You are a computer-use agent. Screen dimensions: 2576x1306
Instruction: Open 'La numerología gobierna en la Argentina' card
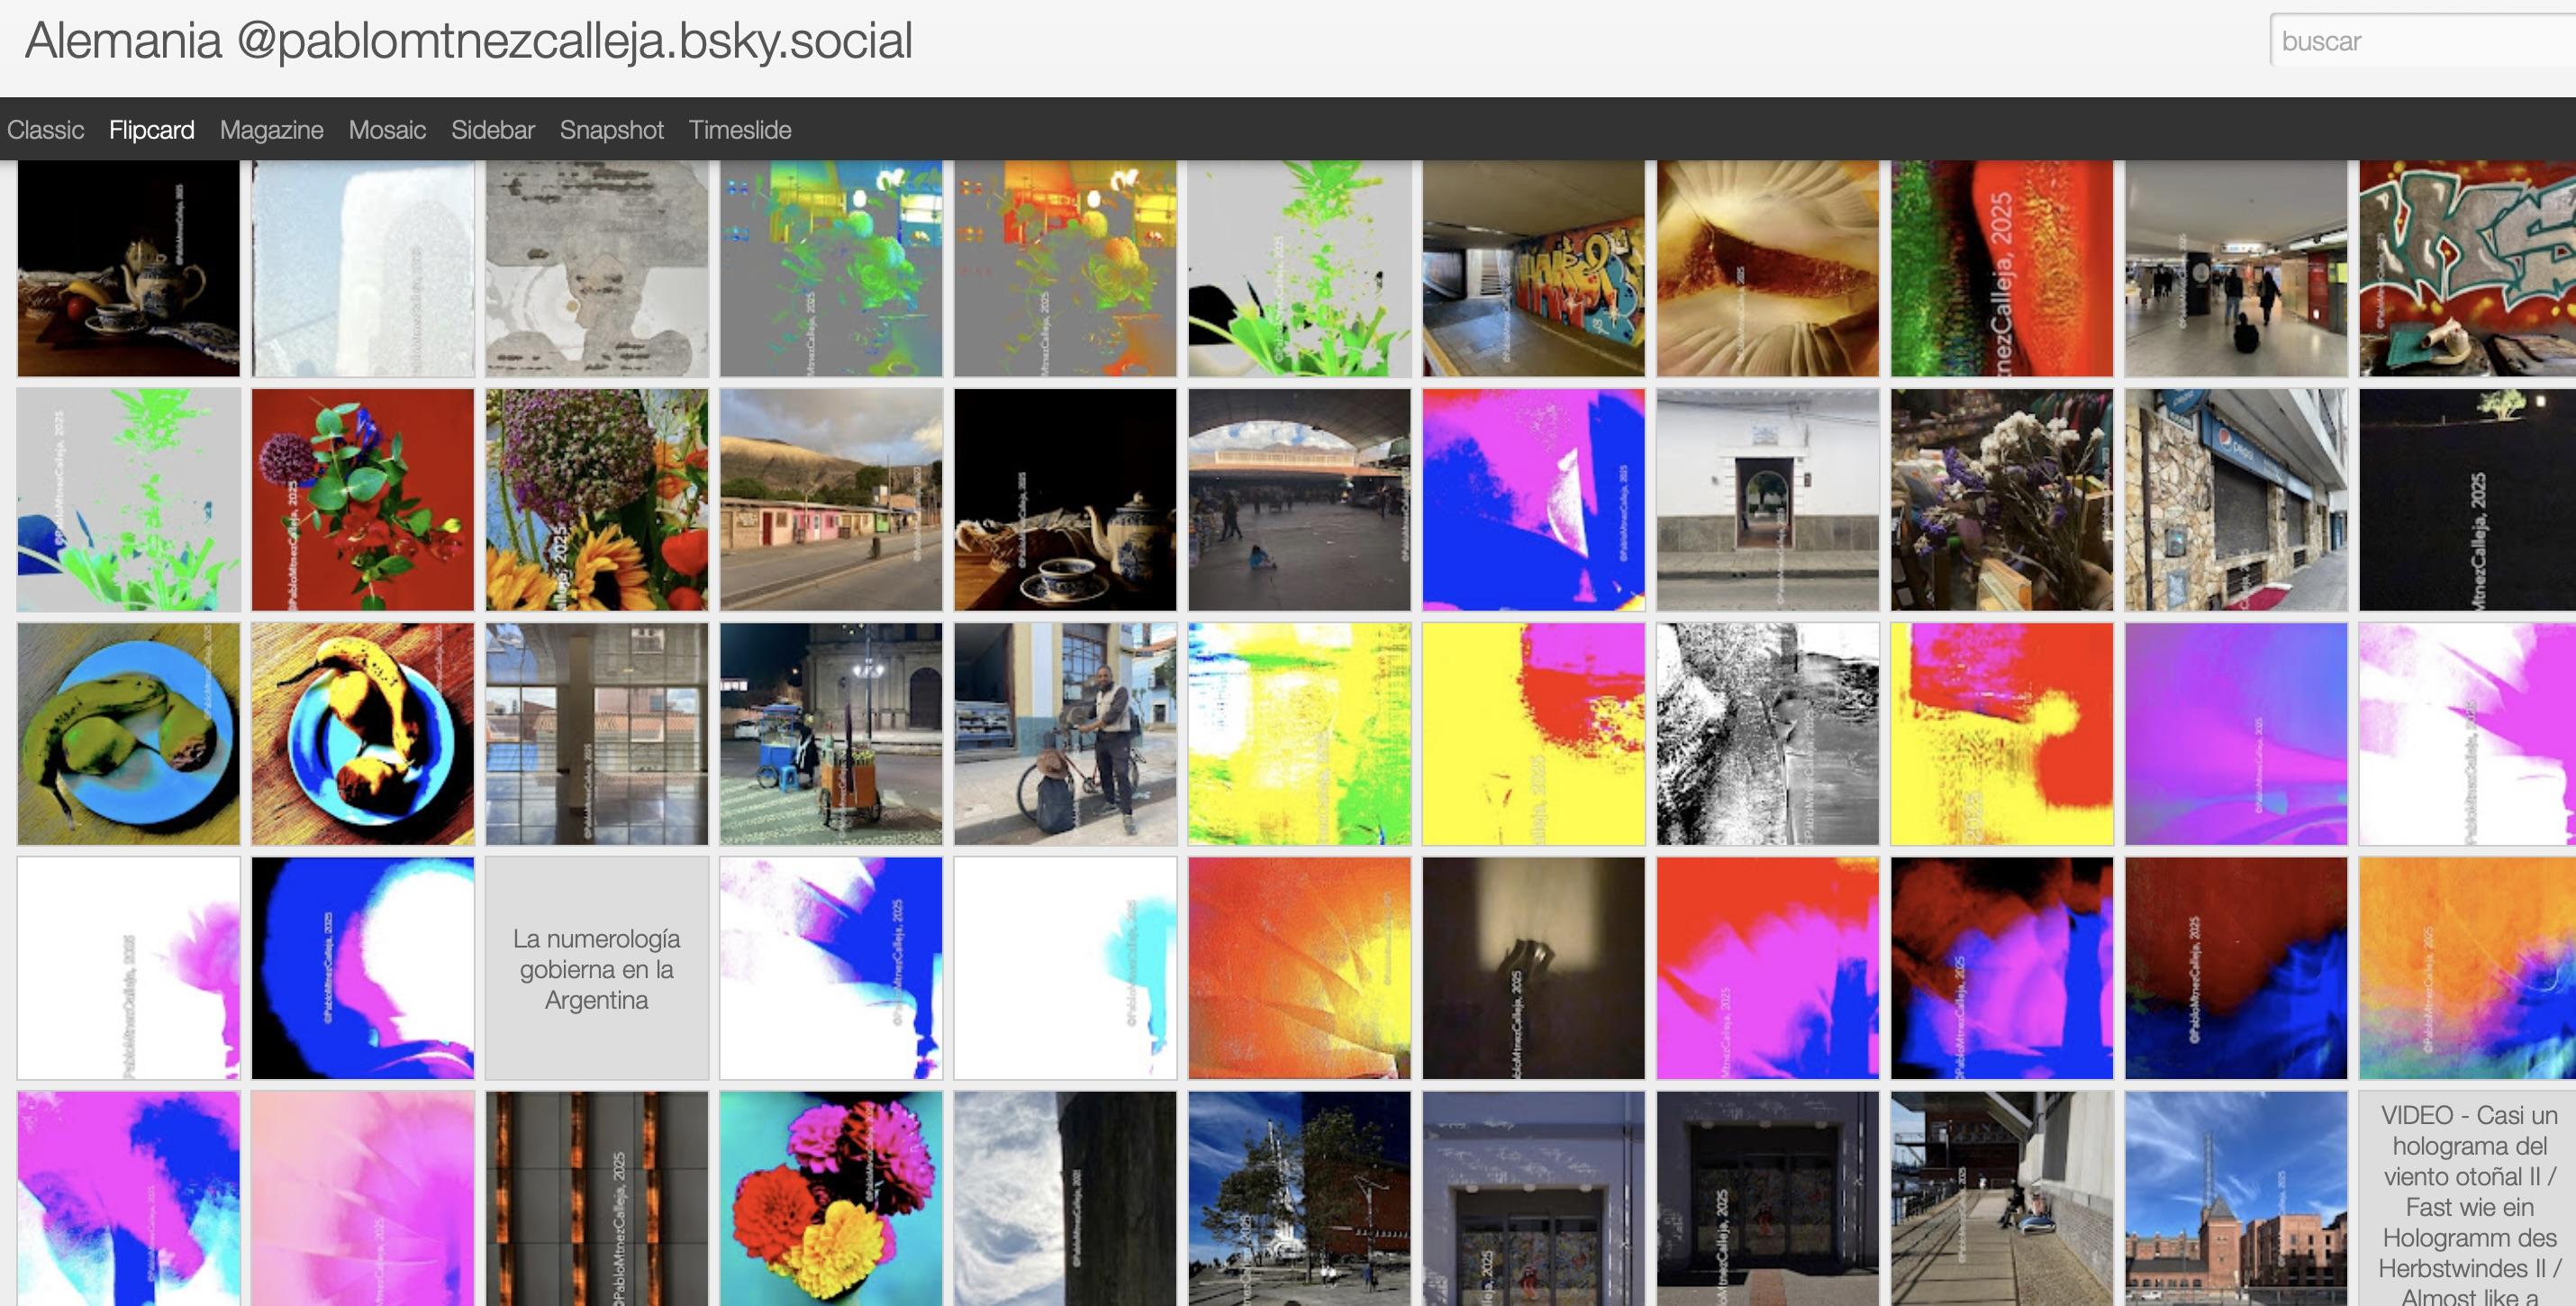point(596,968)
